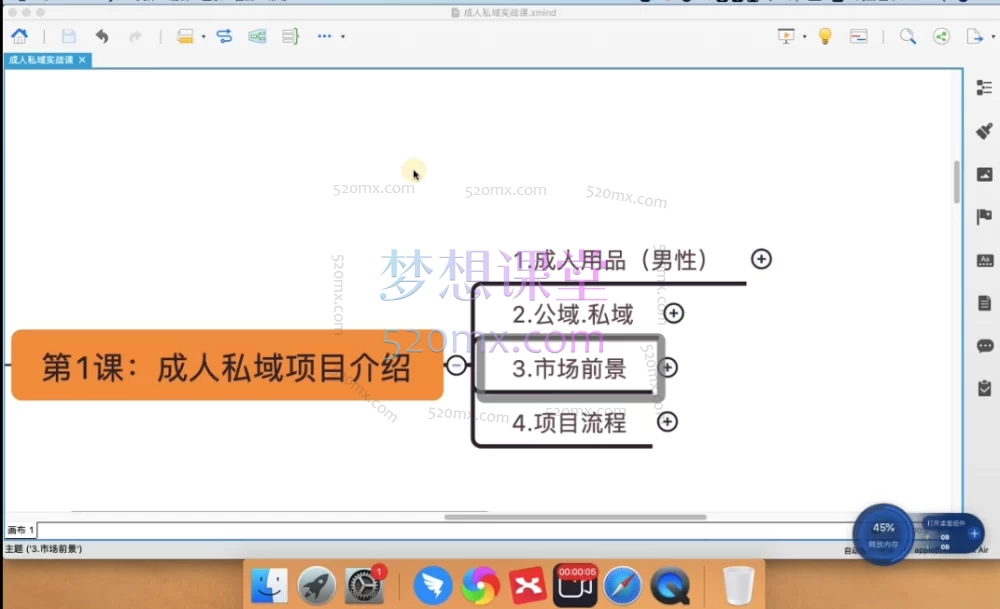Open the Format paintbrush panel
The height and width of the screenshot is (609, 1000).
(984, 131)
